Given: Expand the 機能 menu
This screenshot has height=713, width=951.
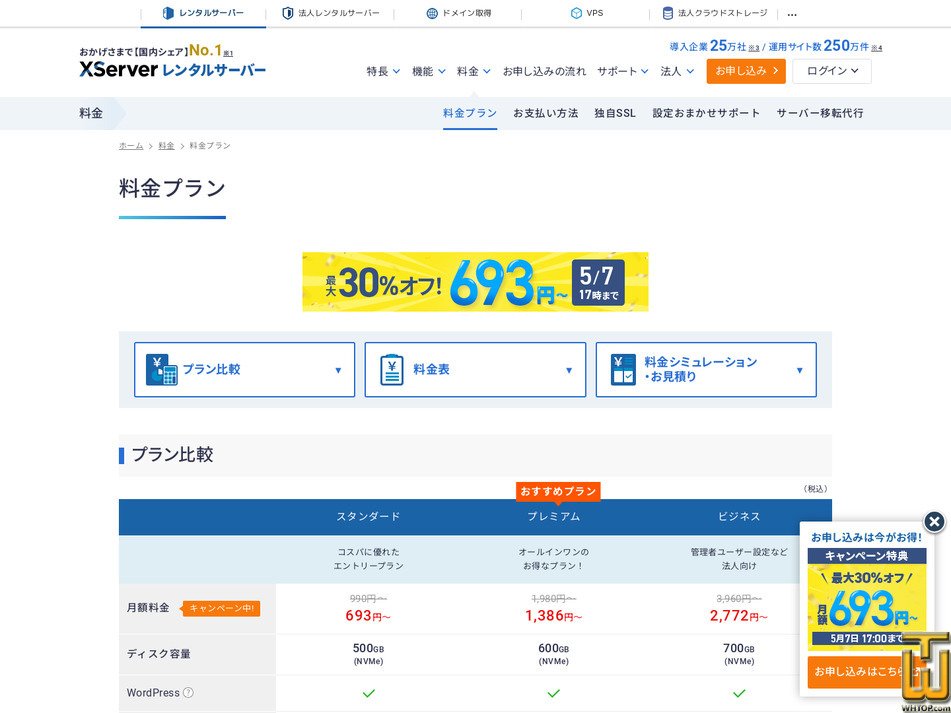Looking at the screenshot, I should point(429,72).
